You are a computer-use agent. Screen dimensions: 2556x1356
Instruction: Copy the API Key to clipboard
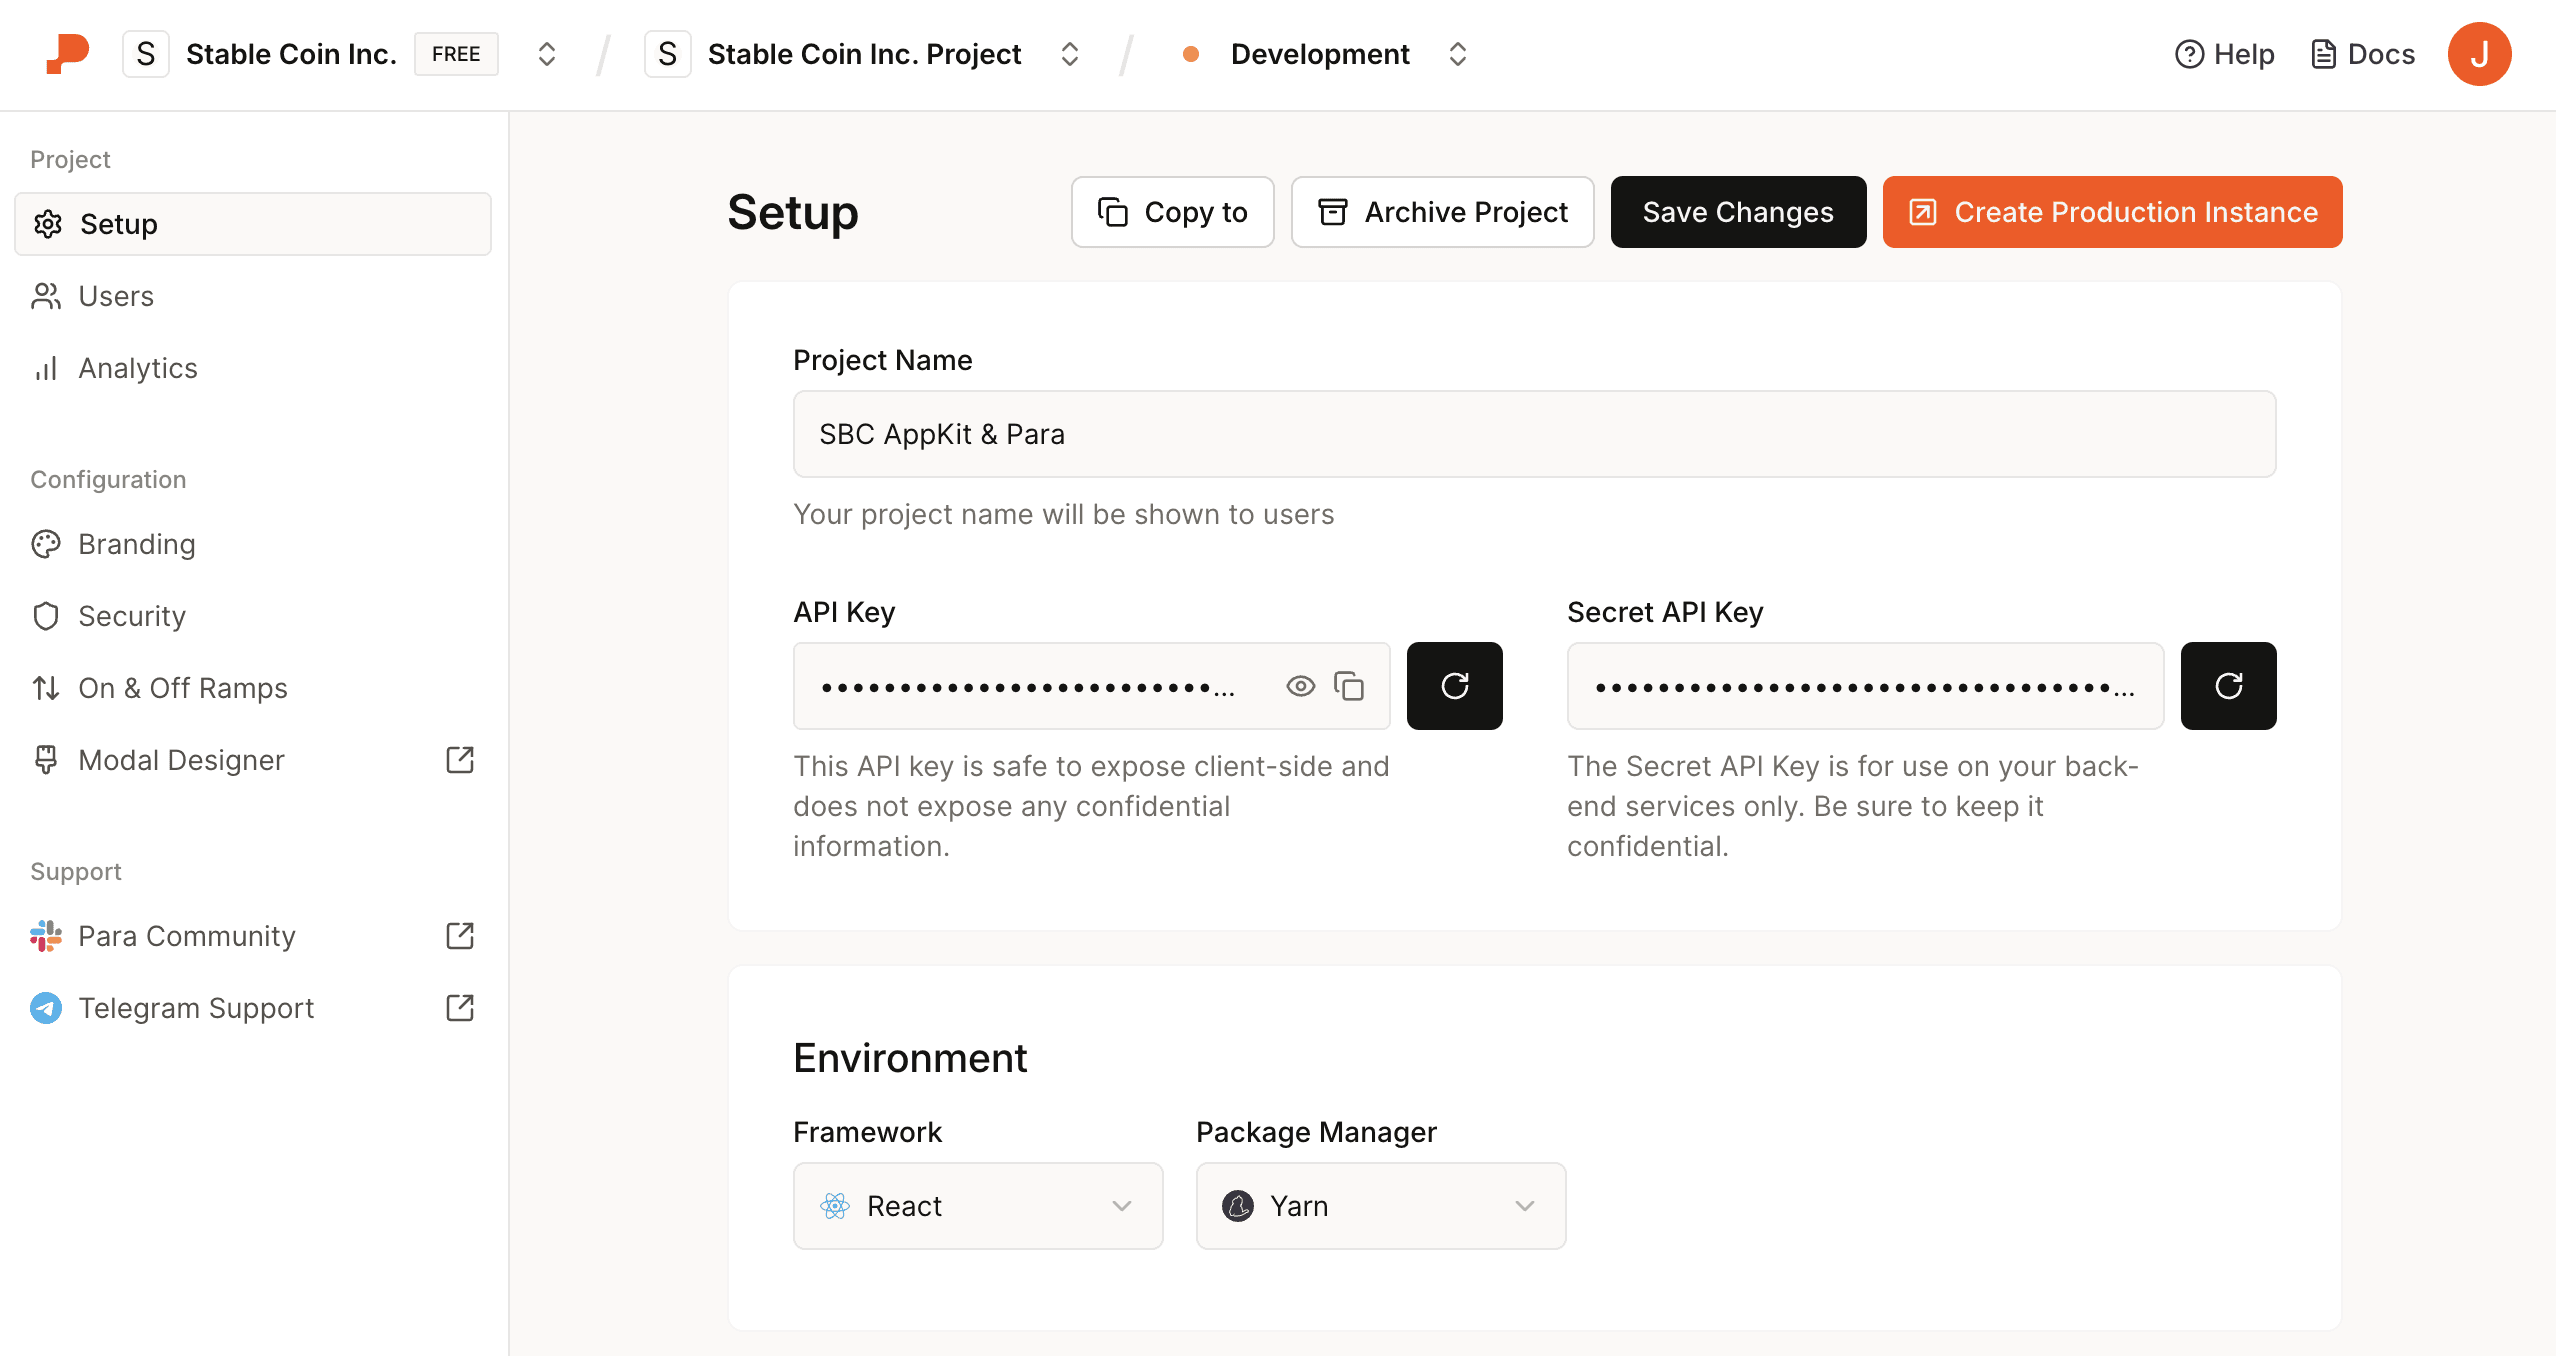click(1349, 686)
